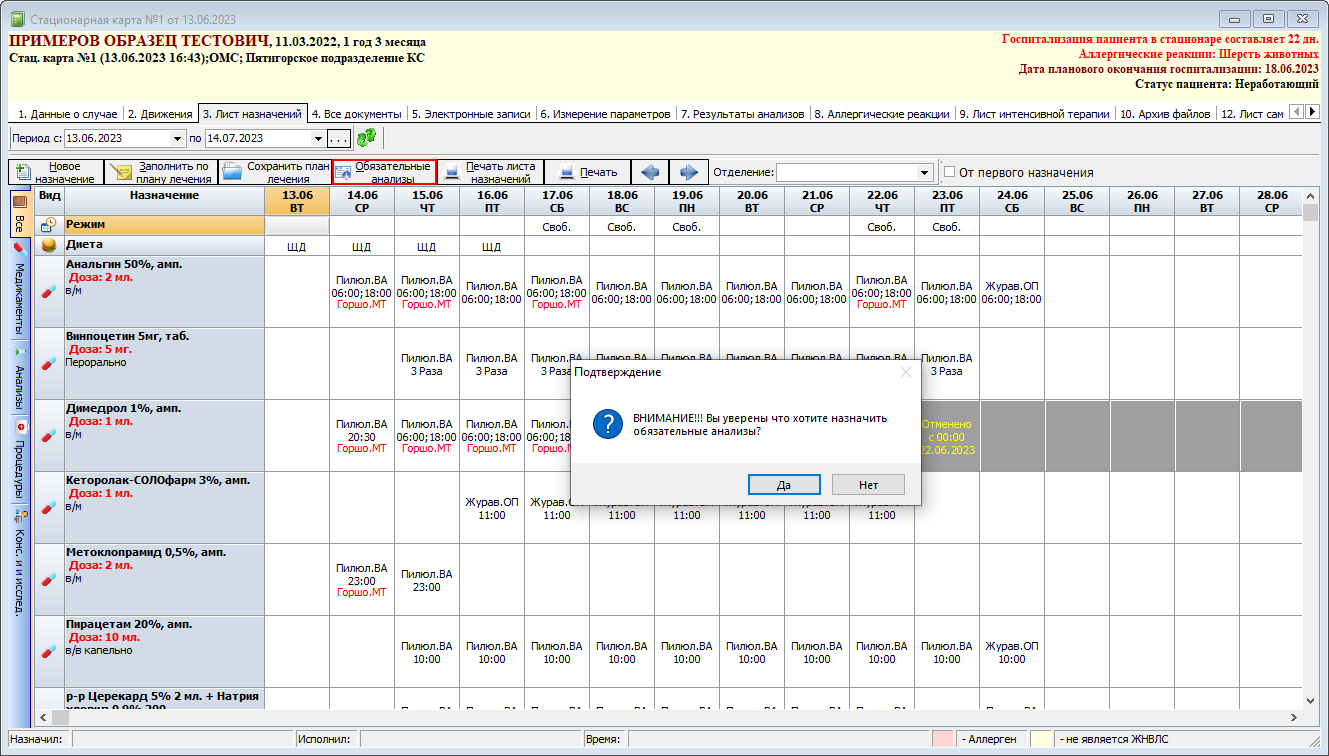This screenshot has width=1329, height=756.
Task: Click Журав.ОП 10:00 cell in Пирацетам row
Action: [x=1012, y=653]
